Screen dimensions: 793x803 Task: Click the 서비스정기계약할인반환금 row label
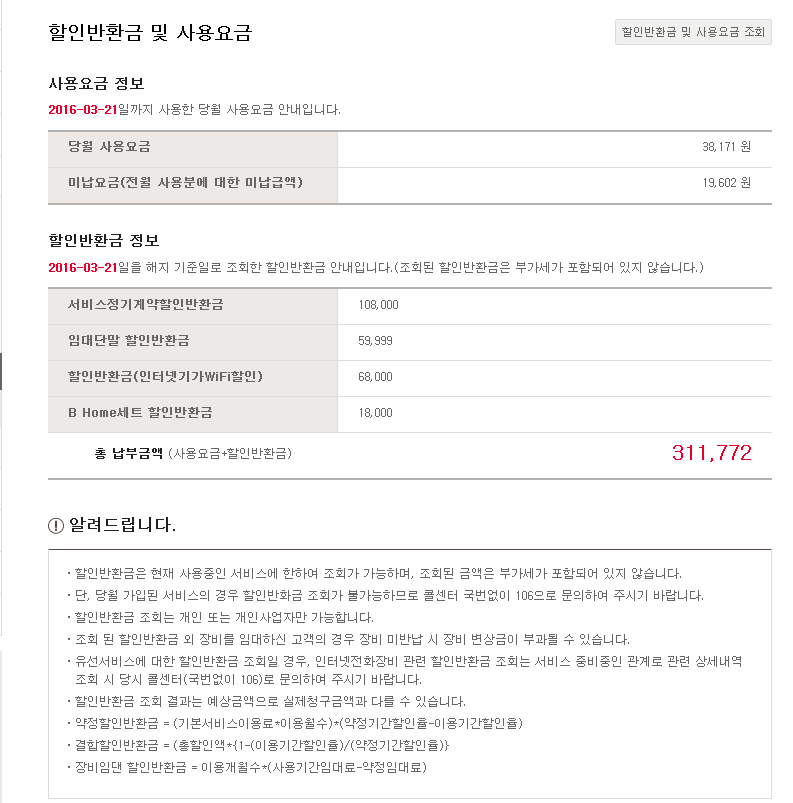146,304
